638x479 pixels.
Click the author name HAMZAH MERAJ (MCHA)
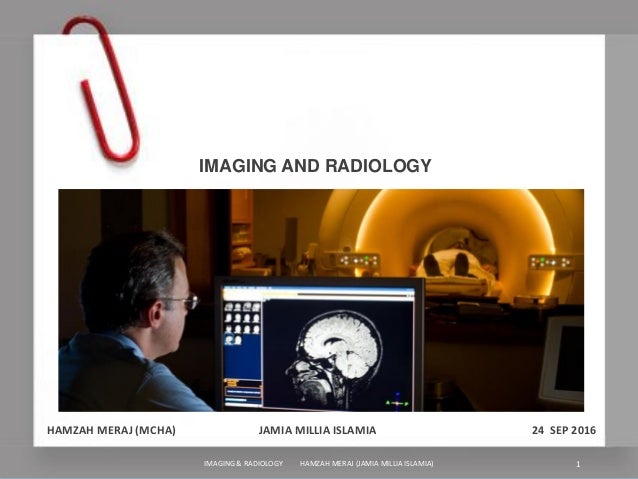pyautogui.click(x=112, y=431)
